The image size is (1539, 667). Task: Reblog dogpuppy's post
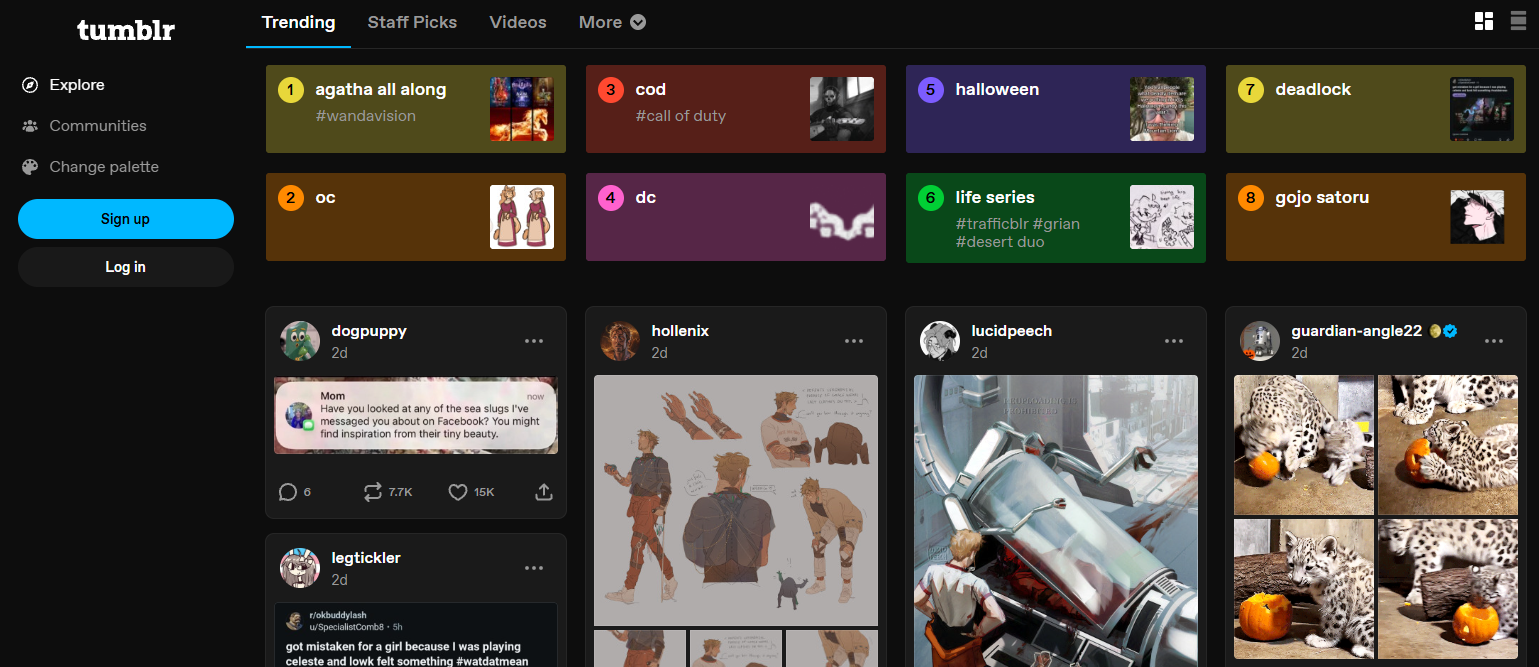coord(373,492)
